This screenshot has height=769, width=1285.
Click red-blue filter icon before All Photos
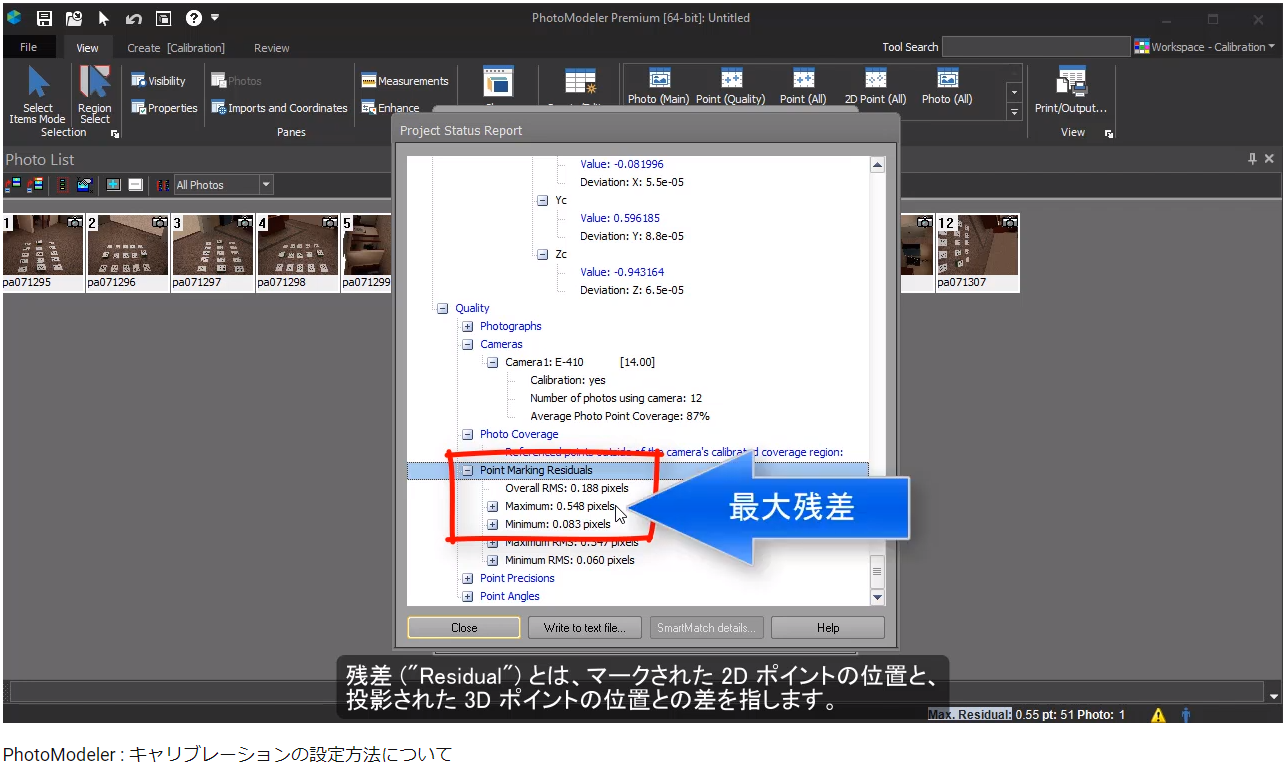[x=163, y=185]
